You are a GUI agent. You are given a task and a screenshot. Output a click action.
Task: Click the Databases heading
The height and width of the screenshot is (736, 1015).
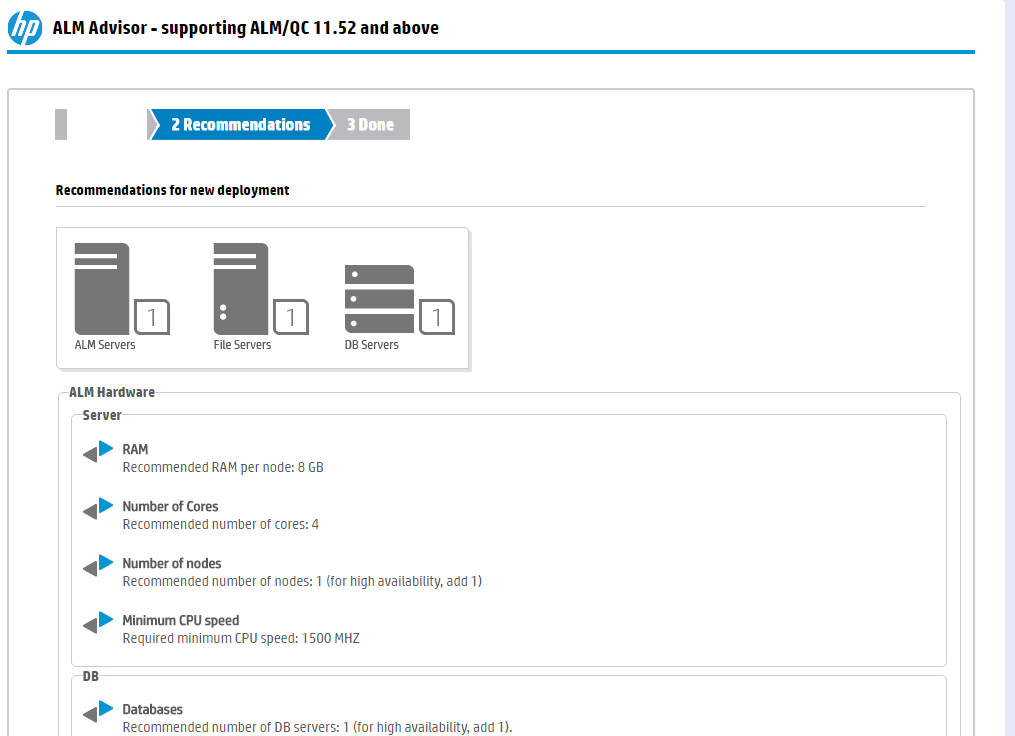153,709
